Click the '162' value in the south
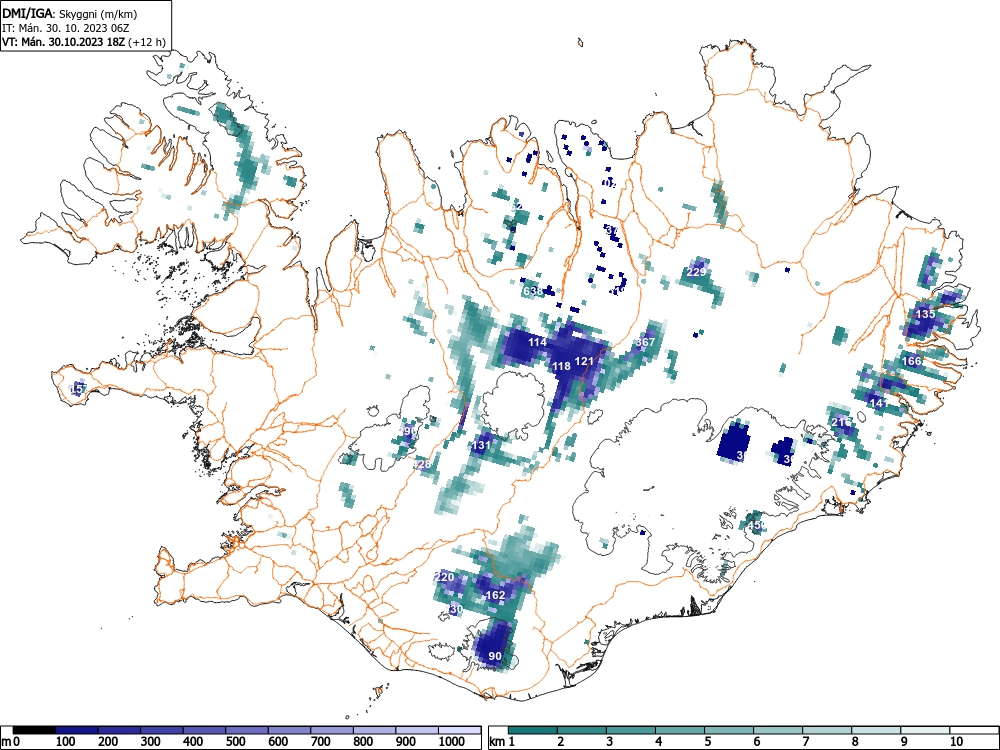 pos(496,595)
